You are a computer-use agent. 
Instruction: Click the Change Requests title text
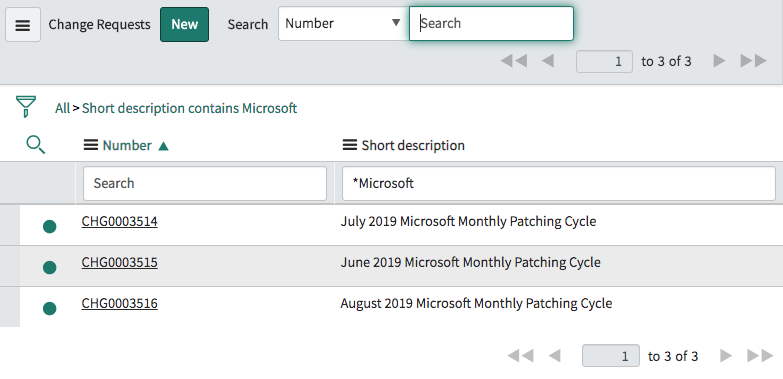click(99, 24)
